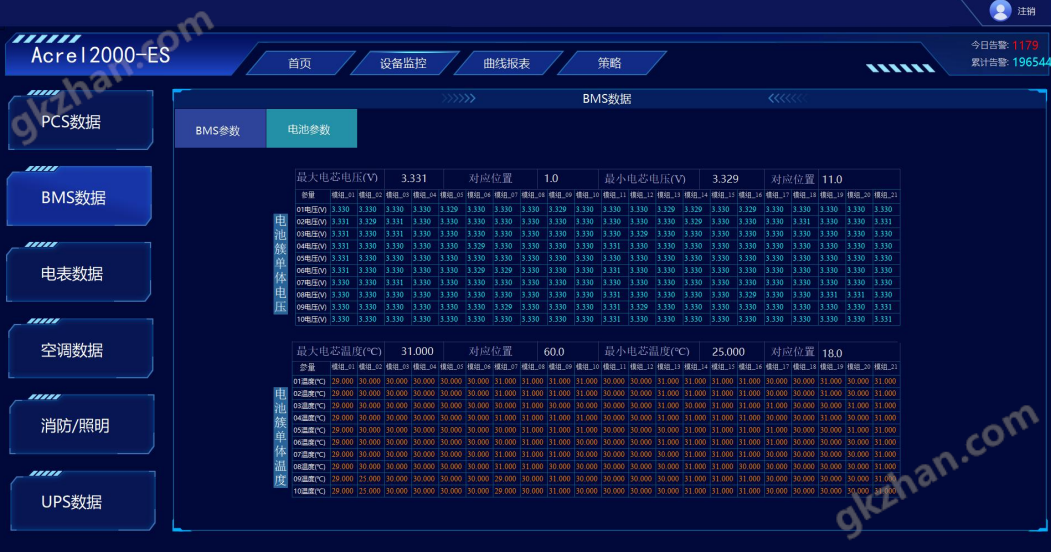Screen dimensions: 1051x552
Task: Click the max cell temperature value 31.000
Action: (417, 351)
